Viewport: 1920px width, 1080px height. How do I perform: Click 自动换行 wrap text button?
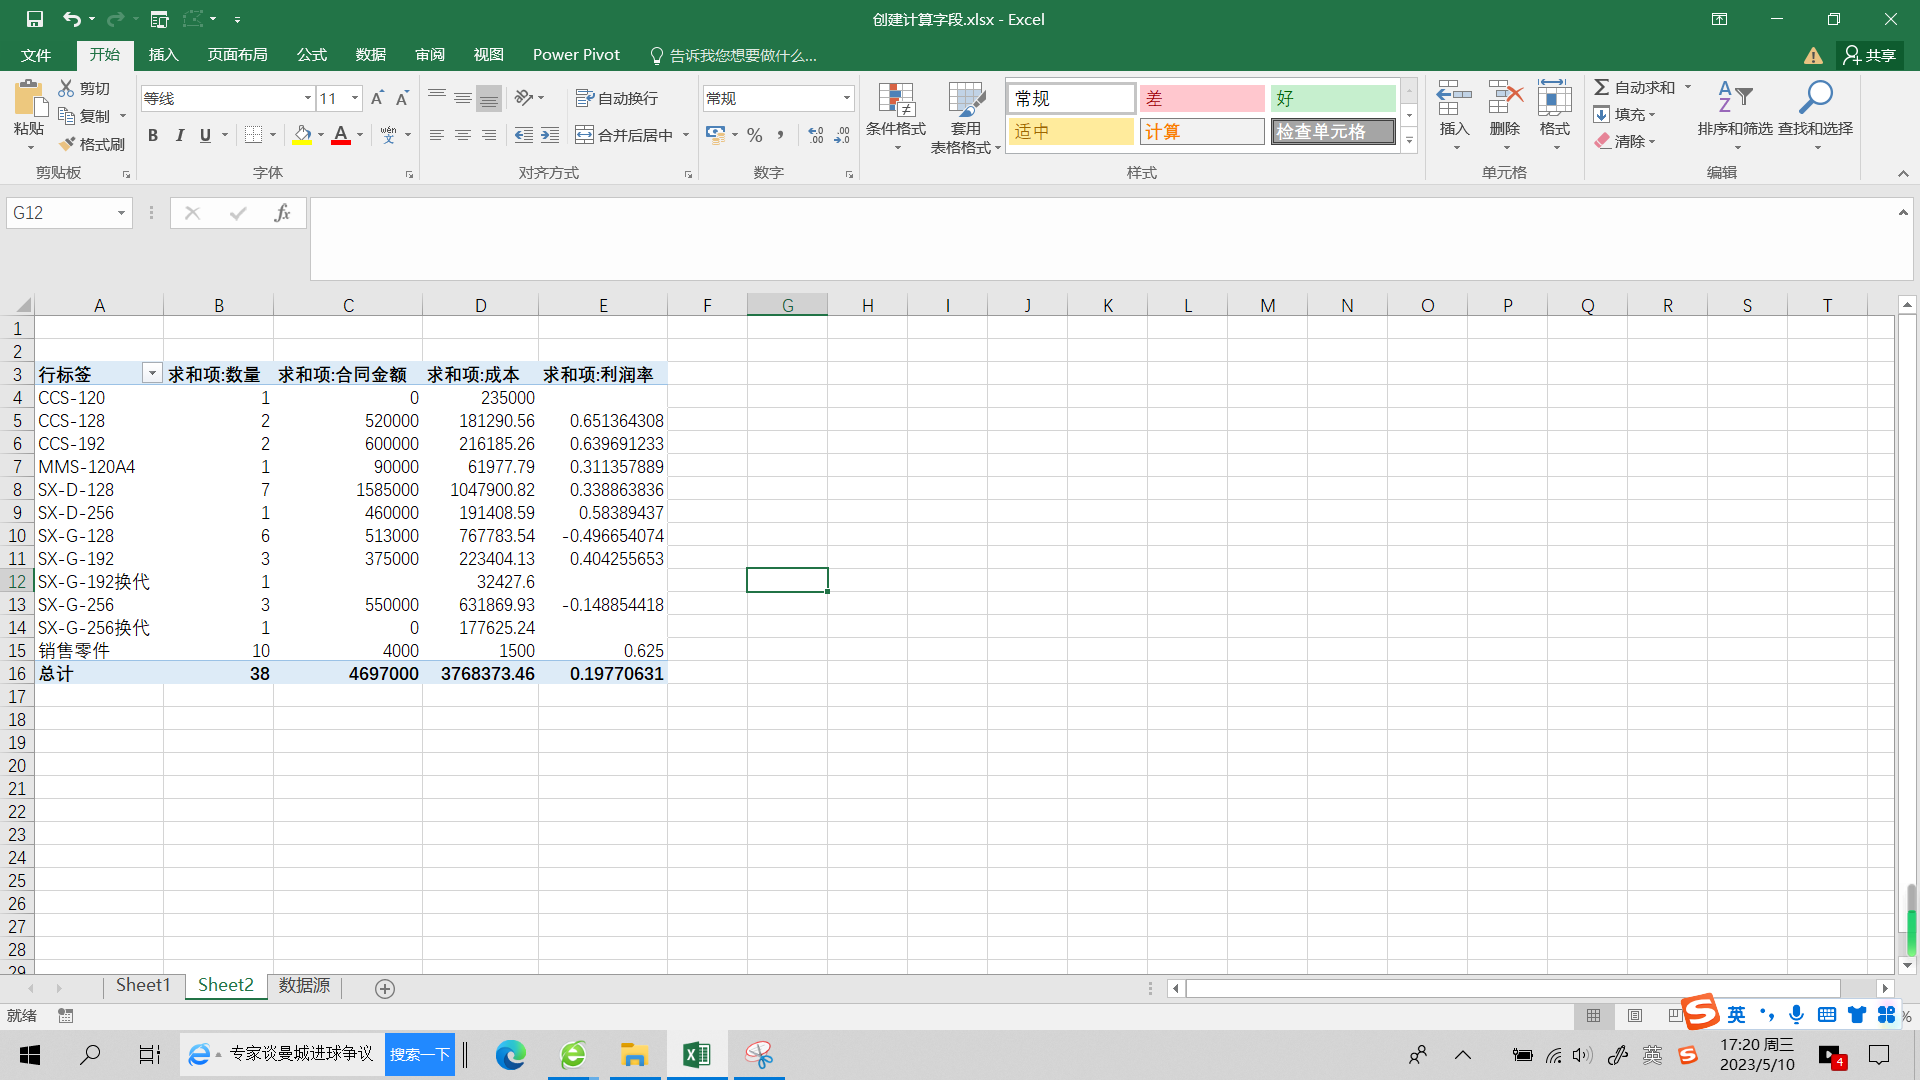click(617, 98)
